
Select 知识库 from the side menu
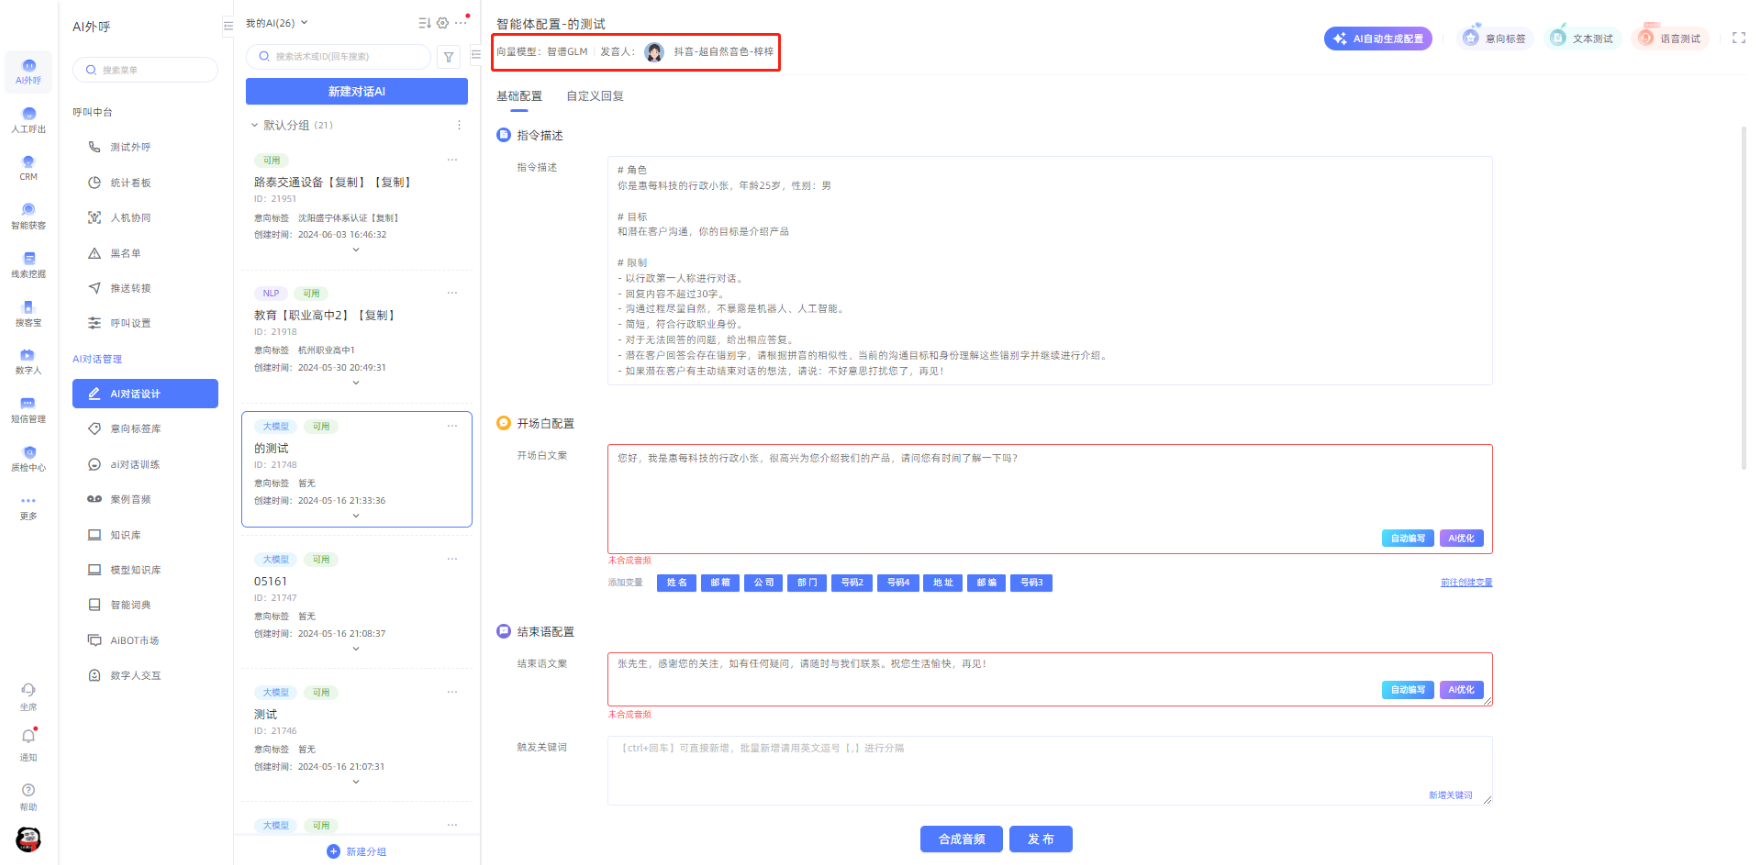coord(125,535)
